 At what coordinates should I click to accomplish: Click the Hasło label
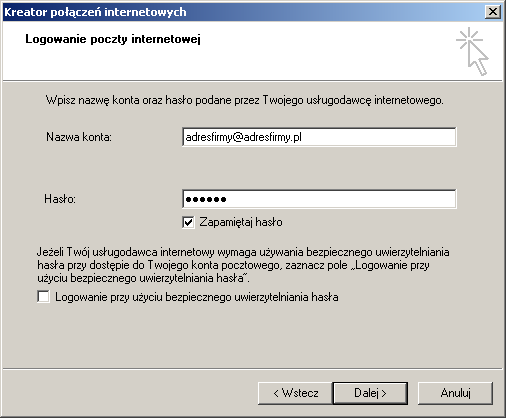click(x=60, y=199)
